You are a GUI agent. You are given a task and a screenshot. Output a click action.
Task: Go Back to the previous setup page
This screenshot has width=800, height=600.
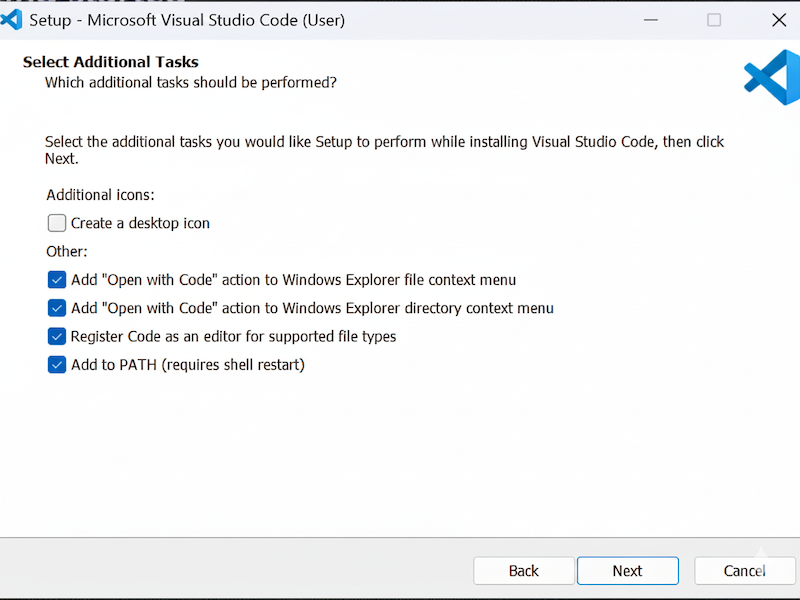[523, 570]
